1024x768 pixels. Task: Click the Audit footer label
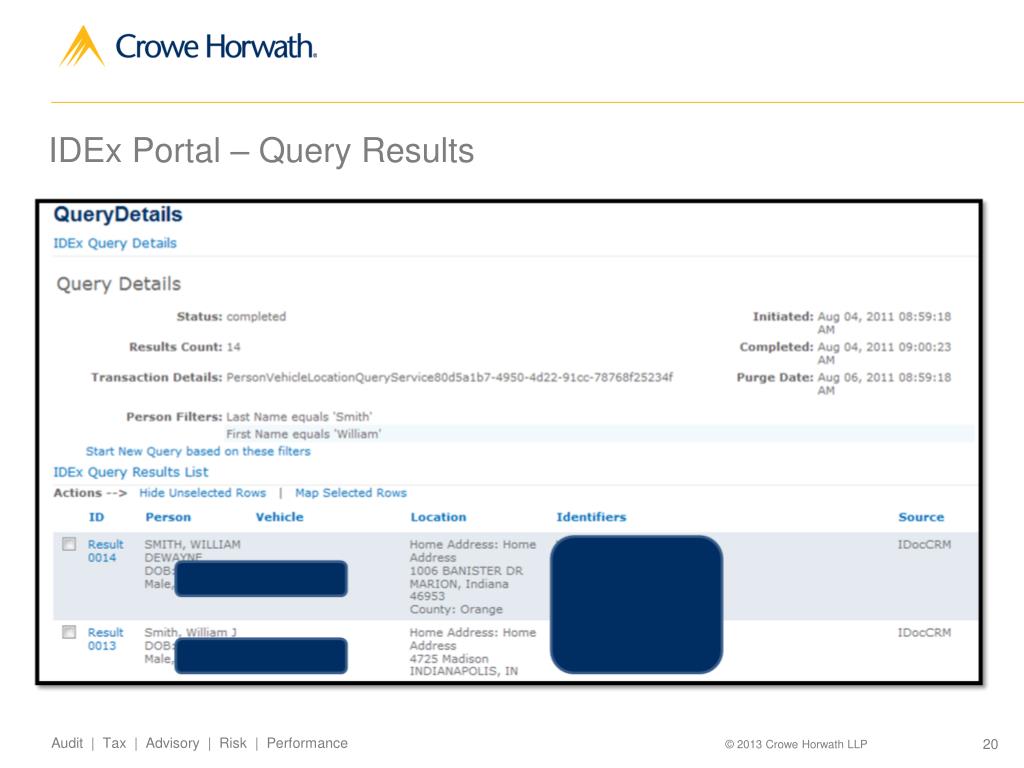click(x=67, y=743)
